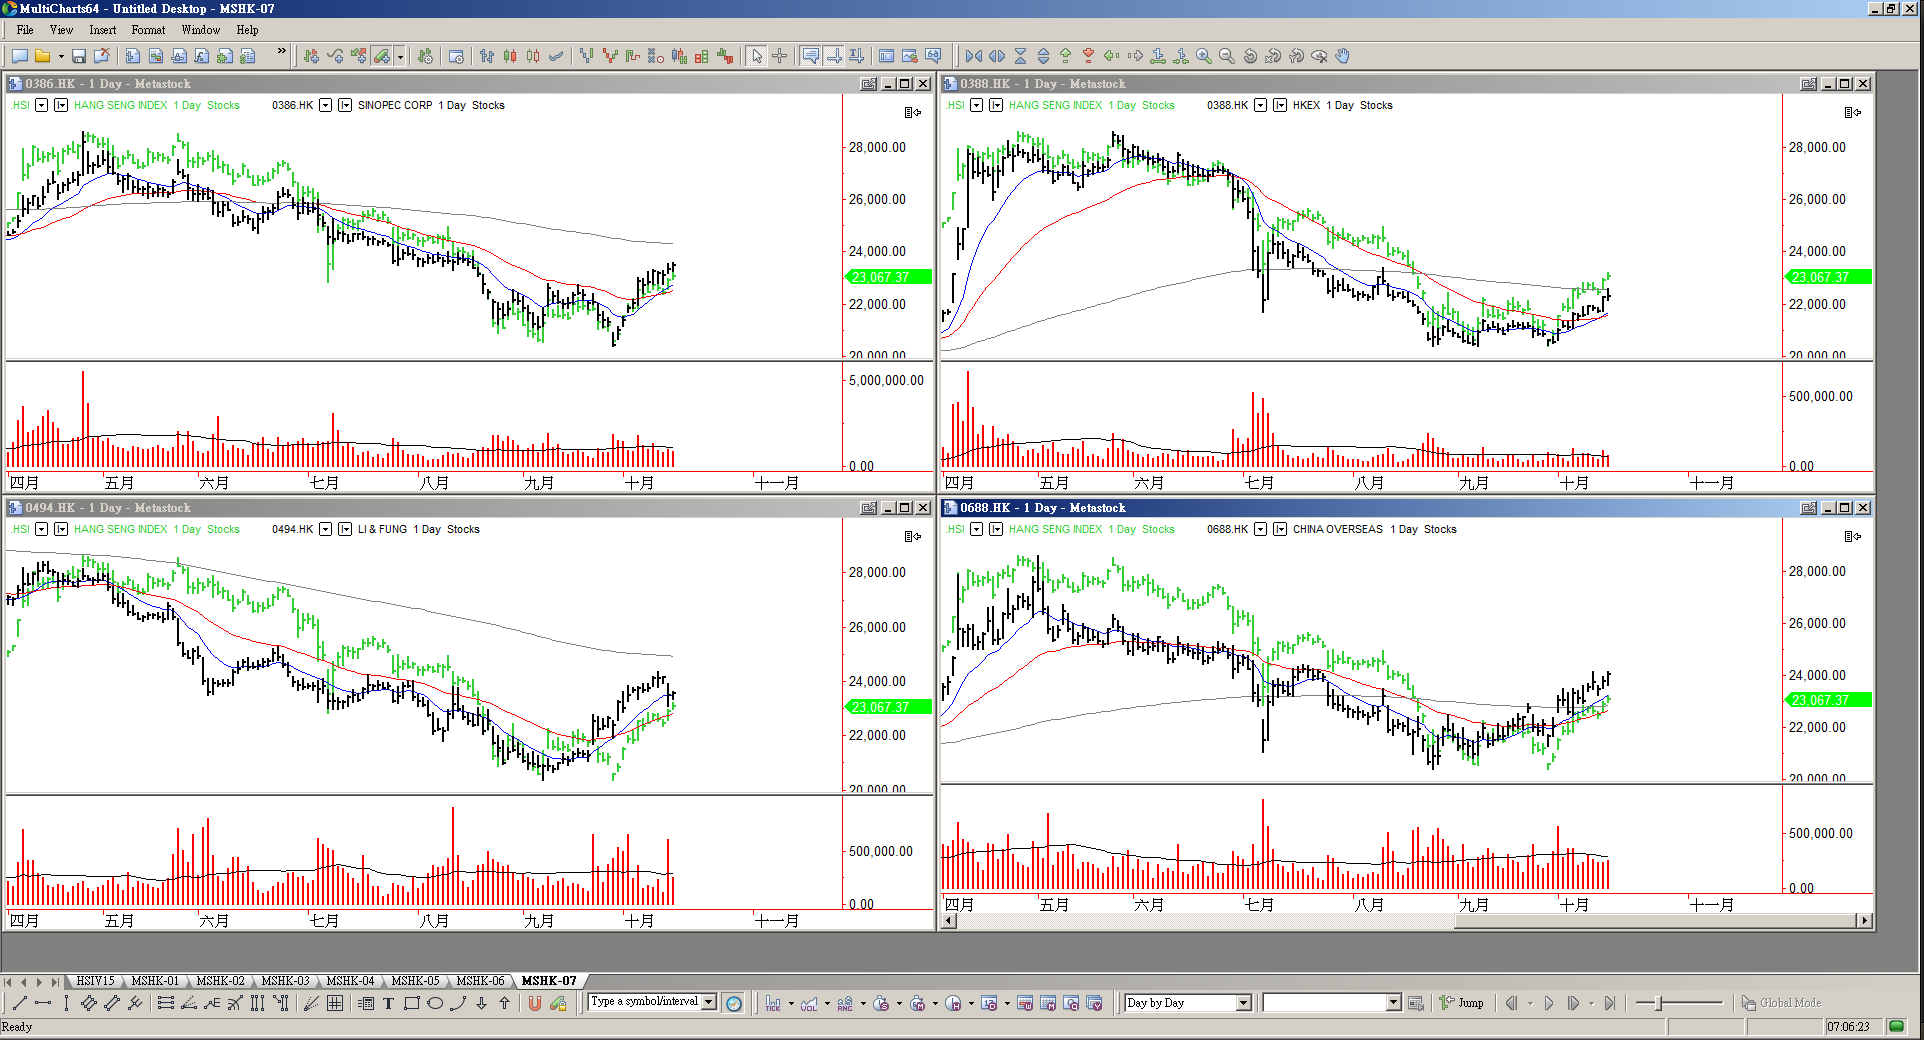1924x1057 pixels.
Task: Toggle the magnet snap drawing mode
Action: coord(535,1003)
